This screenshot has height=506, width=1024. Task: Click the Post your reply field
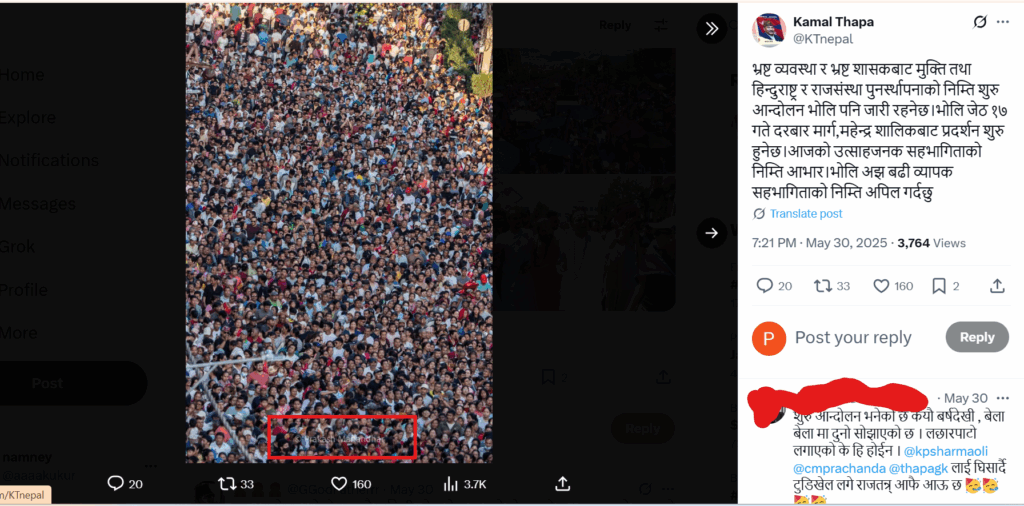pos(853,338)
